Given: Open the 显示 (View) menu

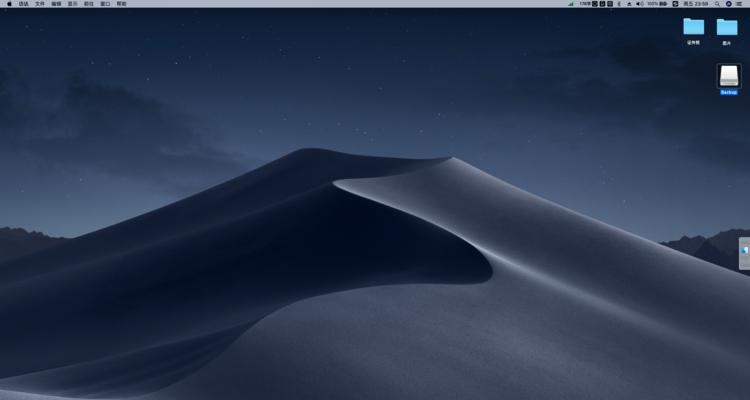Looking at the screenshot, I should (72, 3).
